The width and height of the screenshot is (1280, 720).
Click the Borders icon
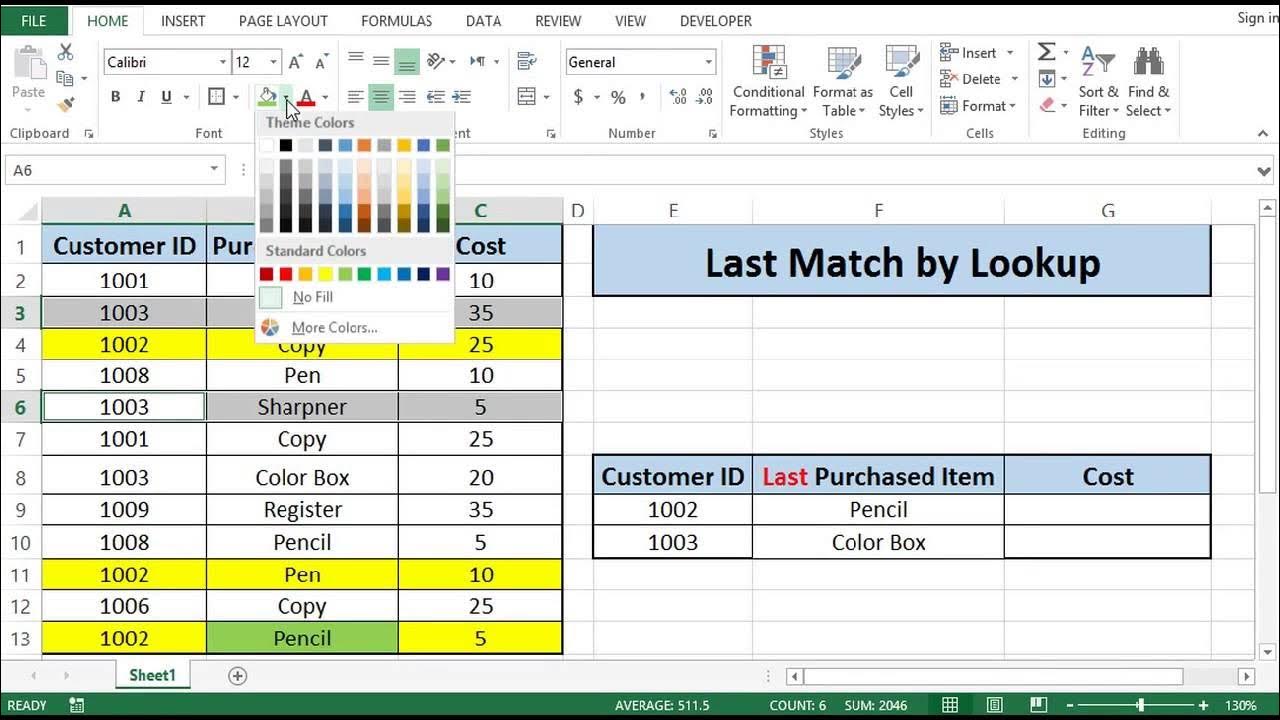pos(216,97)
